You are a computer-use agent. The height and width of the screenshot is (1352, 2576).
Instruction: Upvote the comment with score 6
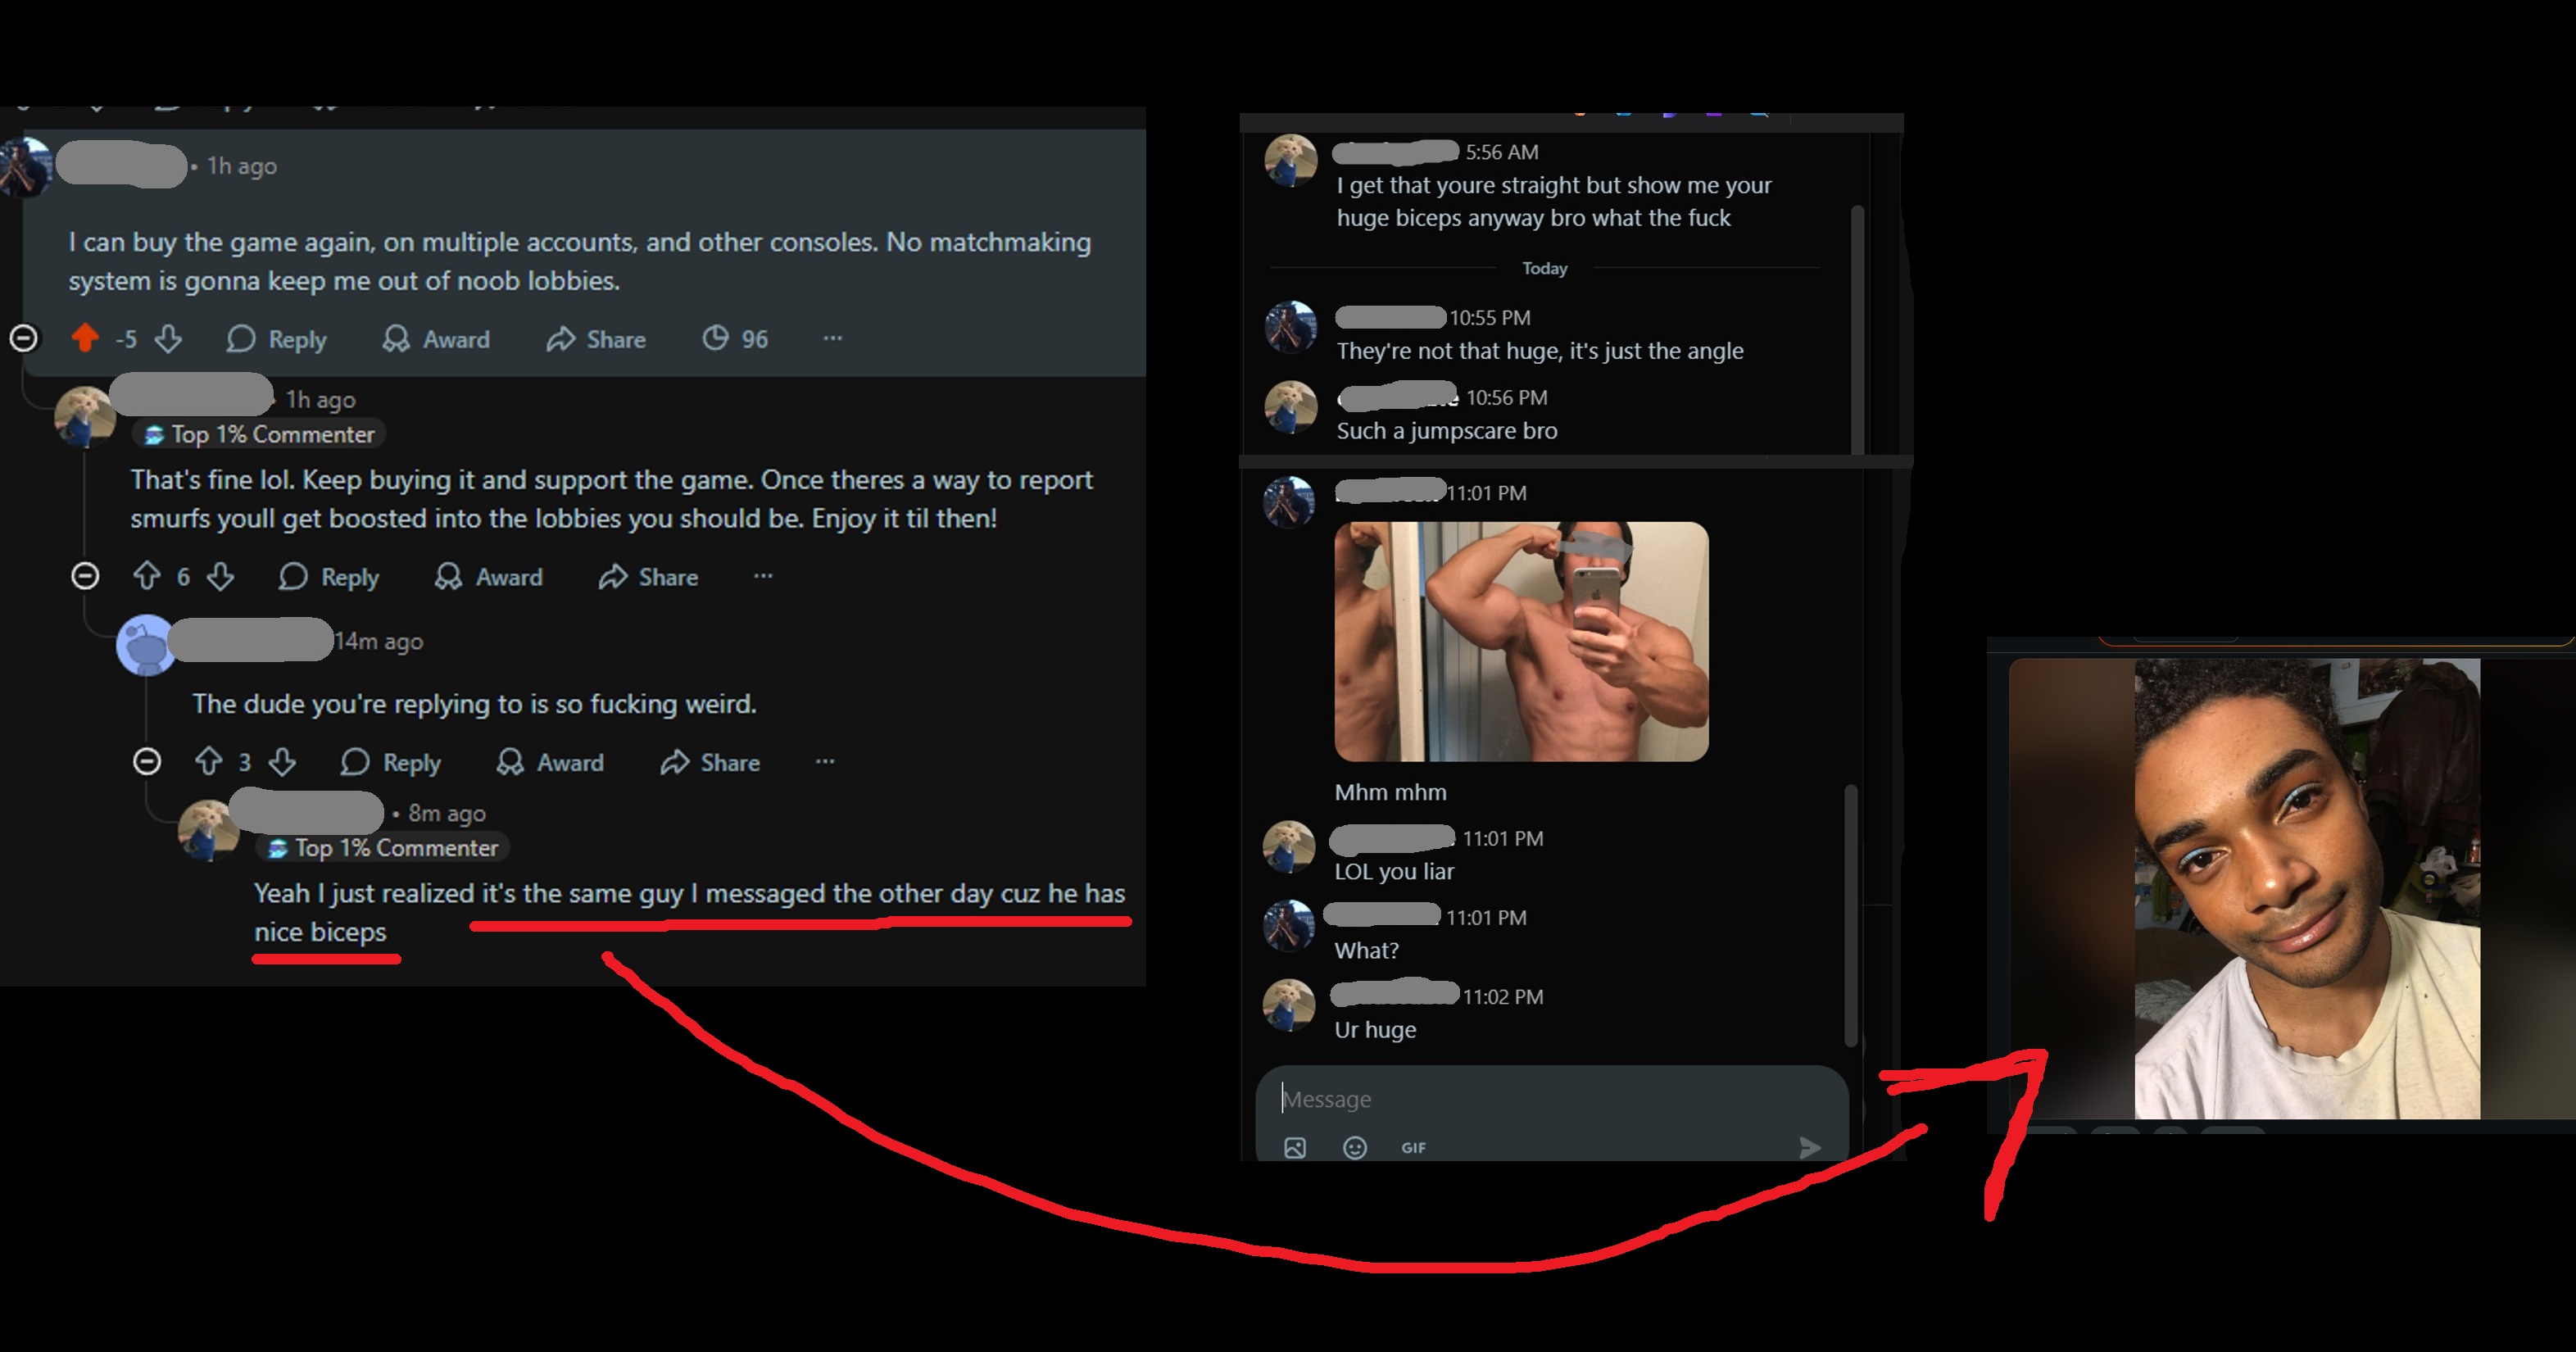point(147,576)
